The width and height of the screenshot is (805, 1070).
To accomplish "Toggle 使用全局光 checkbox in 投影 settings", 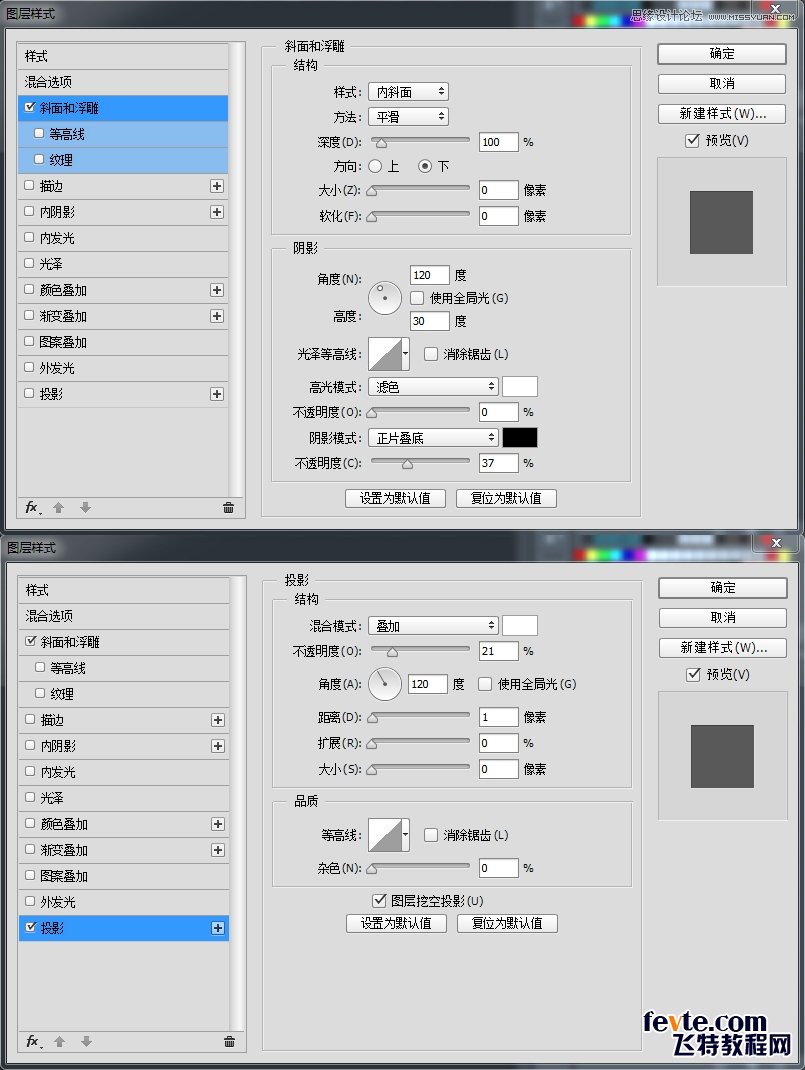I will [x=485, y=684].
